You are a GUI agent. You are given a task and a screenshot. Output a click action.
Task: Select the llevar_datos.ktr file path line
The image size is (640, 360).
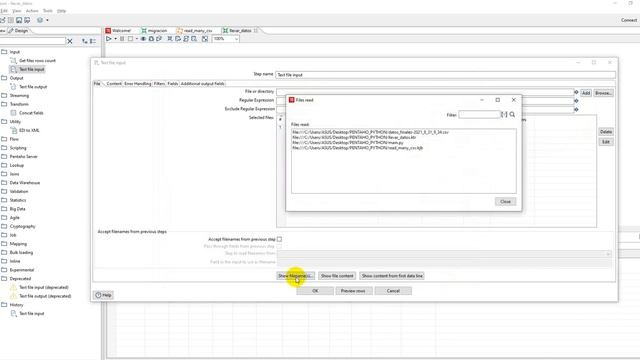click(354, 138)
